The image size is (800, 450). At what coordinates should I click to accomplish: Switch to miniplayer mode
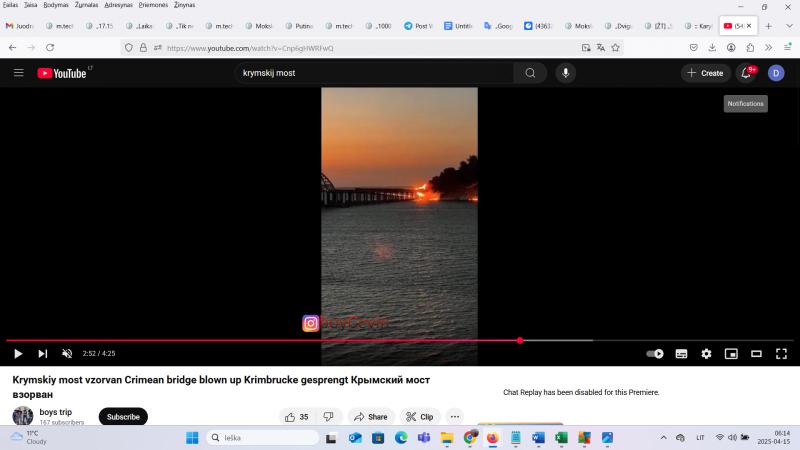click(x=731, y=353)
